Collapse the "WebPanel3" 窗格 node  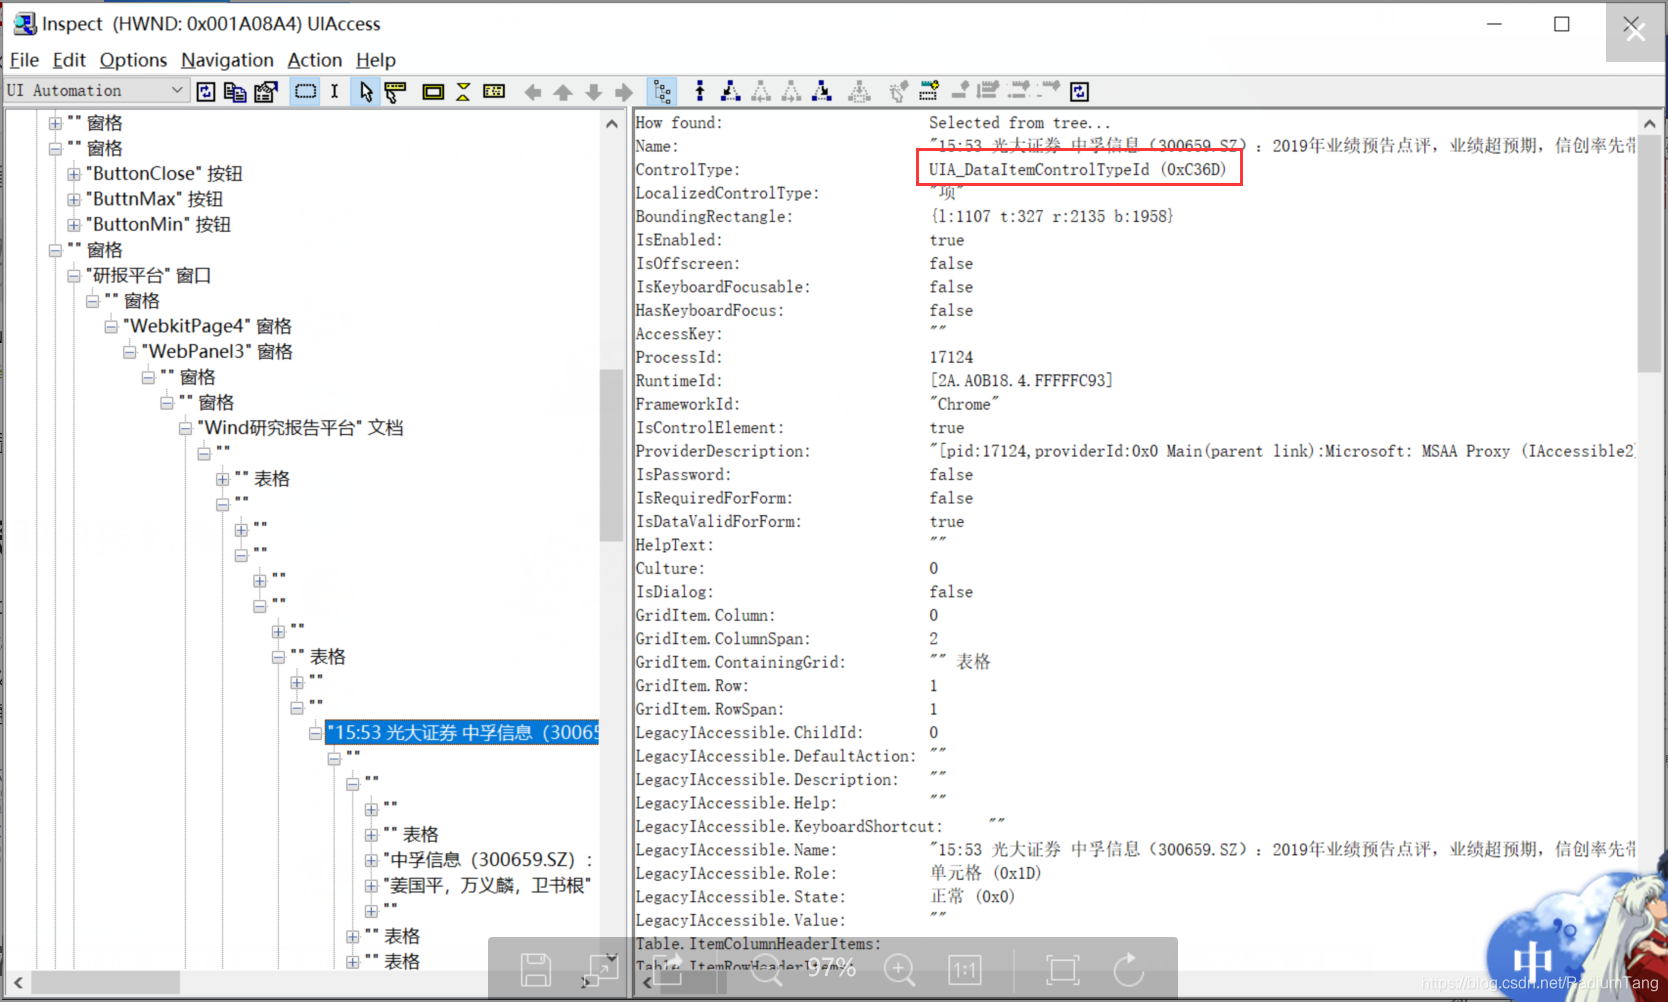130,352
